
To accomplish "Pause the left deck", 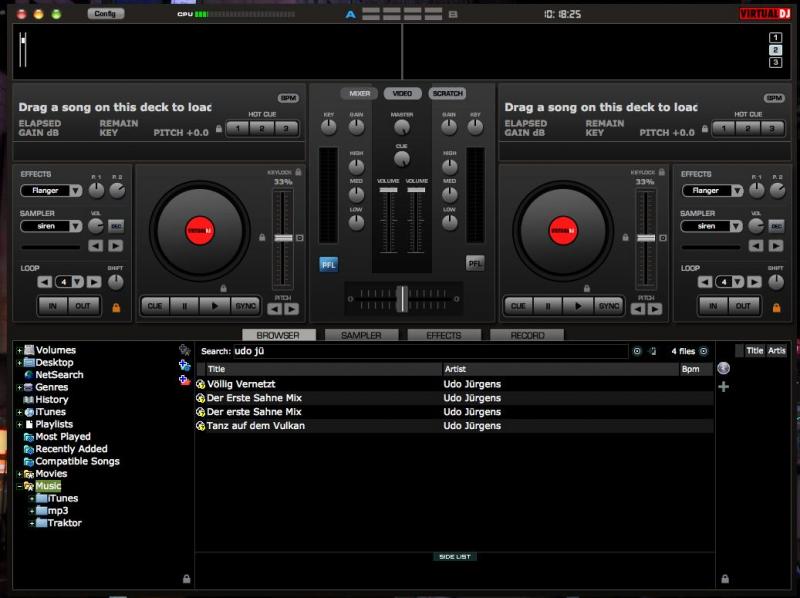I will tap(185, 306).
